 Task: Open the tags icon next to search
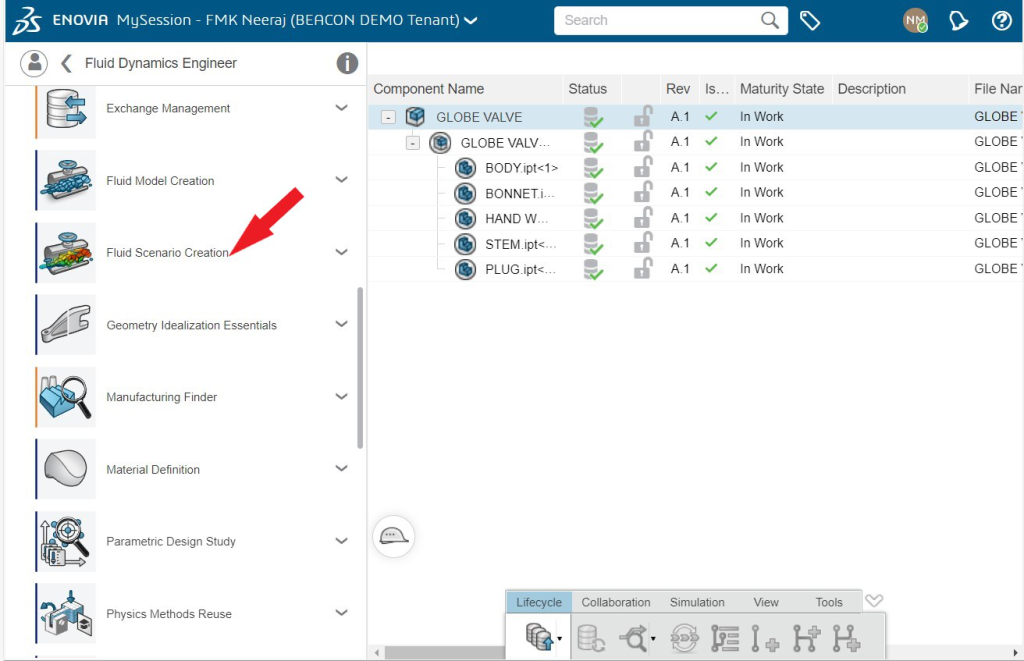810,21
